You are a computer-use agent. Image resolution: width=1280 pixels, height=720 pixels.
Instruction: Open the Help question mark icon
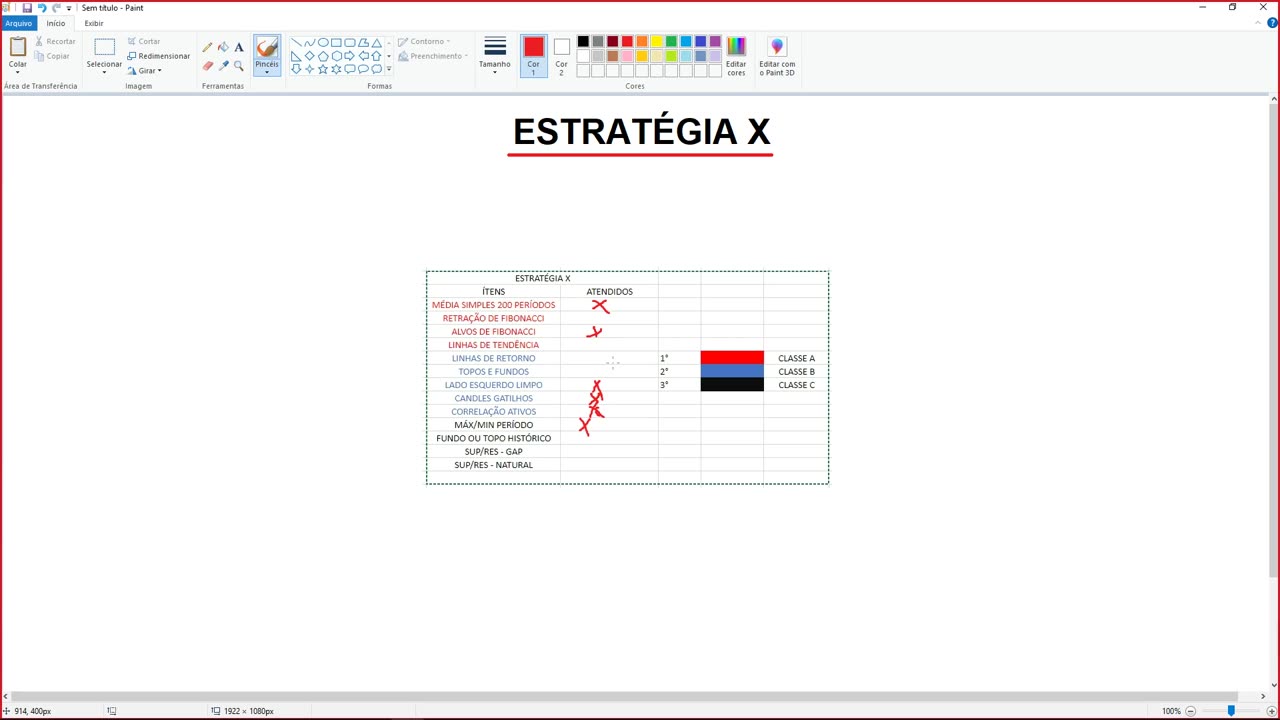[x=1272, y=23]
